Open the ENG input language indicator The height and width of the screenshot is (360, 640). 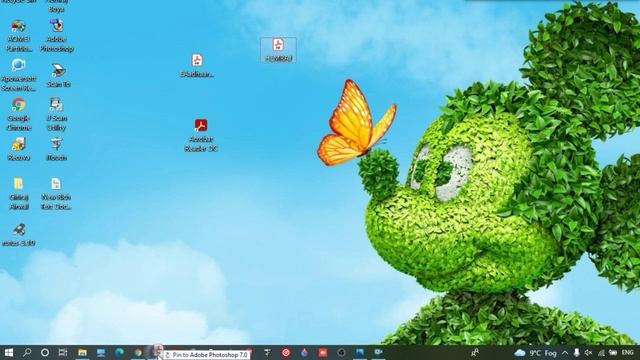coord(628,353)
